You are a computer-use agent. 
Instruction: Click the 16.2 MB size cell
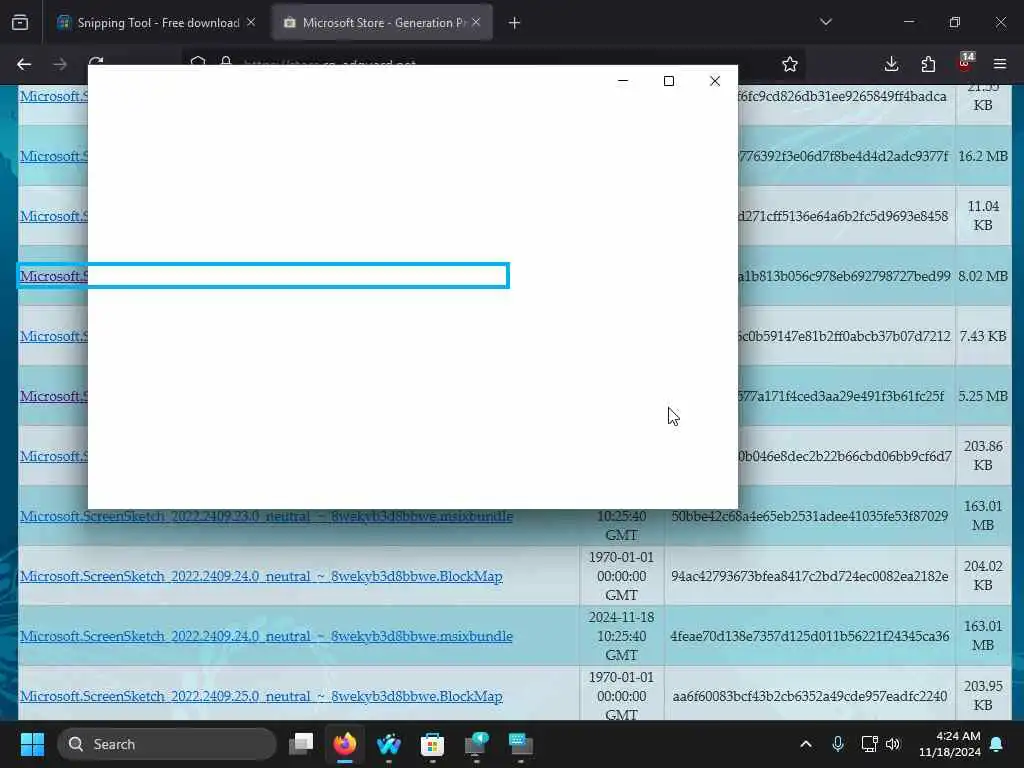click(983, 157)
